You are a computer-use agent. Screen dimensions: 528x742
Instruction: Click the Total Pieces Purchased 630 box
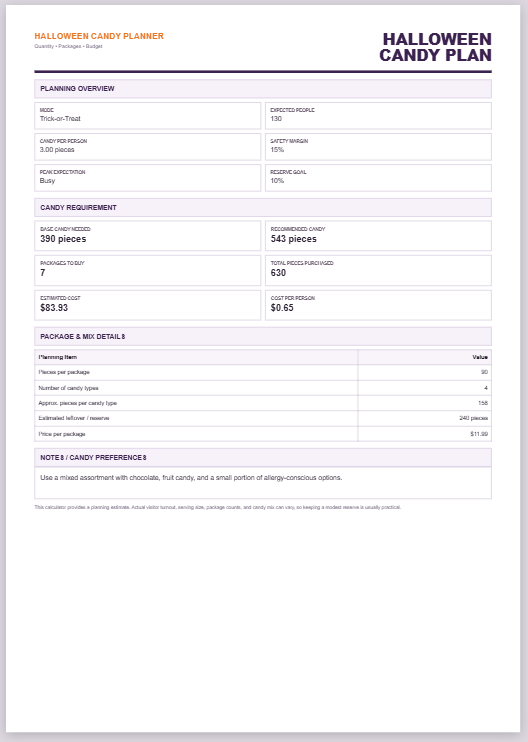click(378, 270)
